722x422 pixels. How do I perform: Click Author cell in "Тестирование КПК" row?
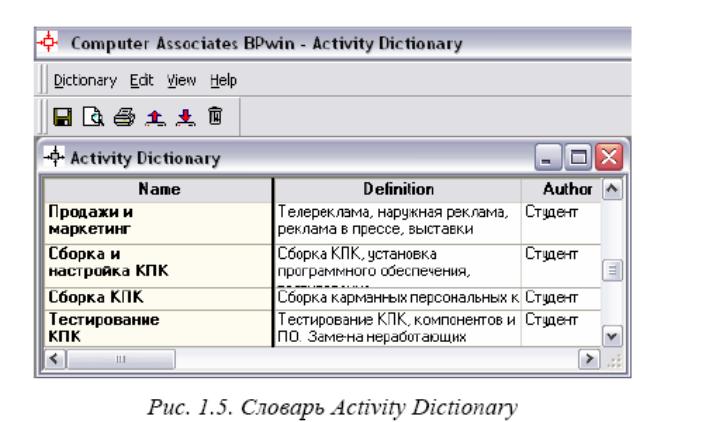561,328
